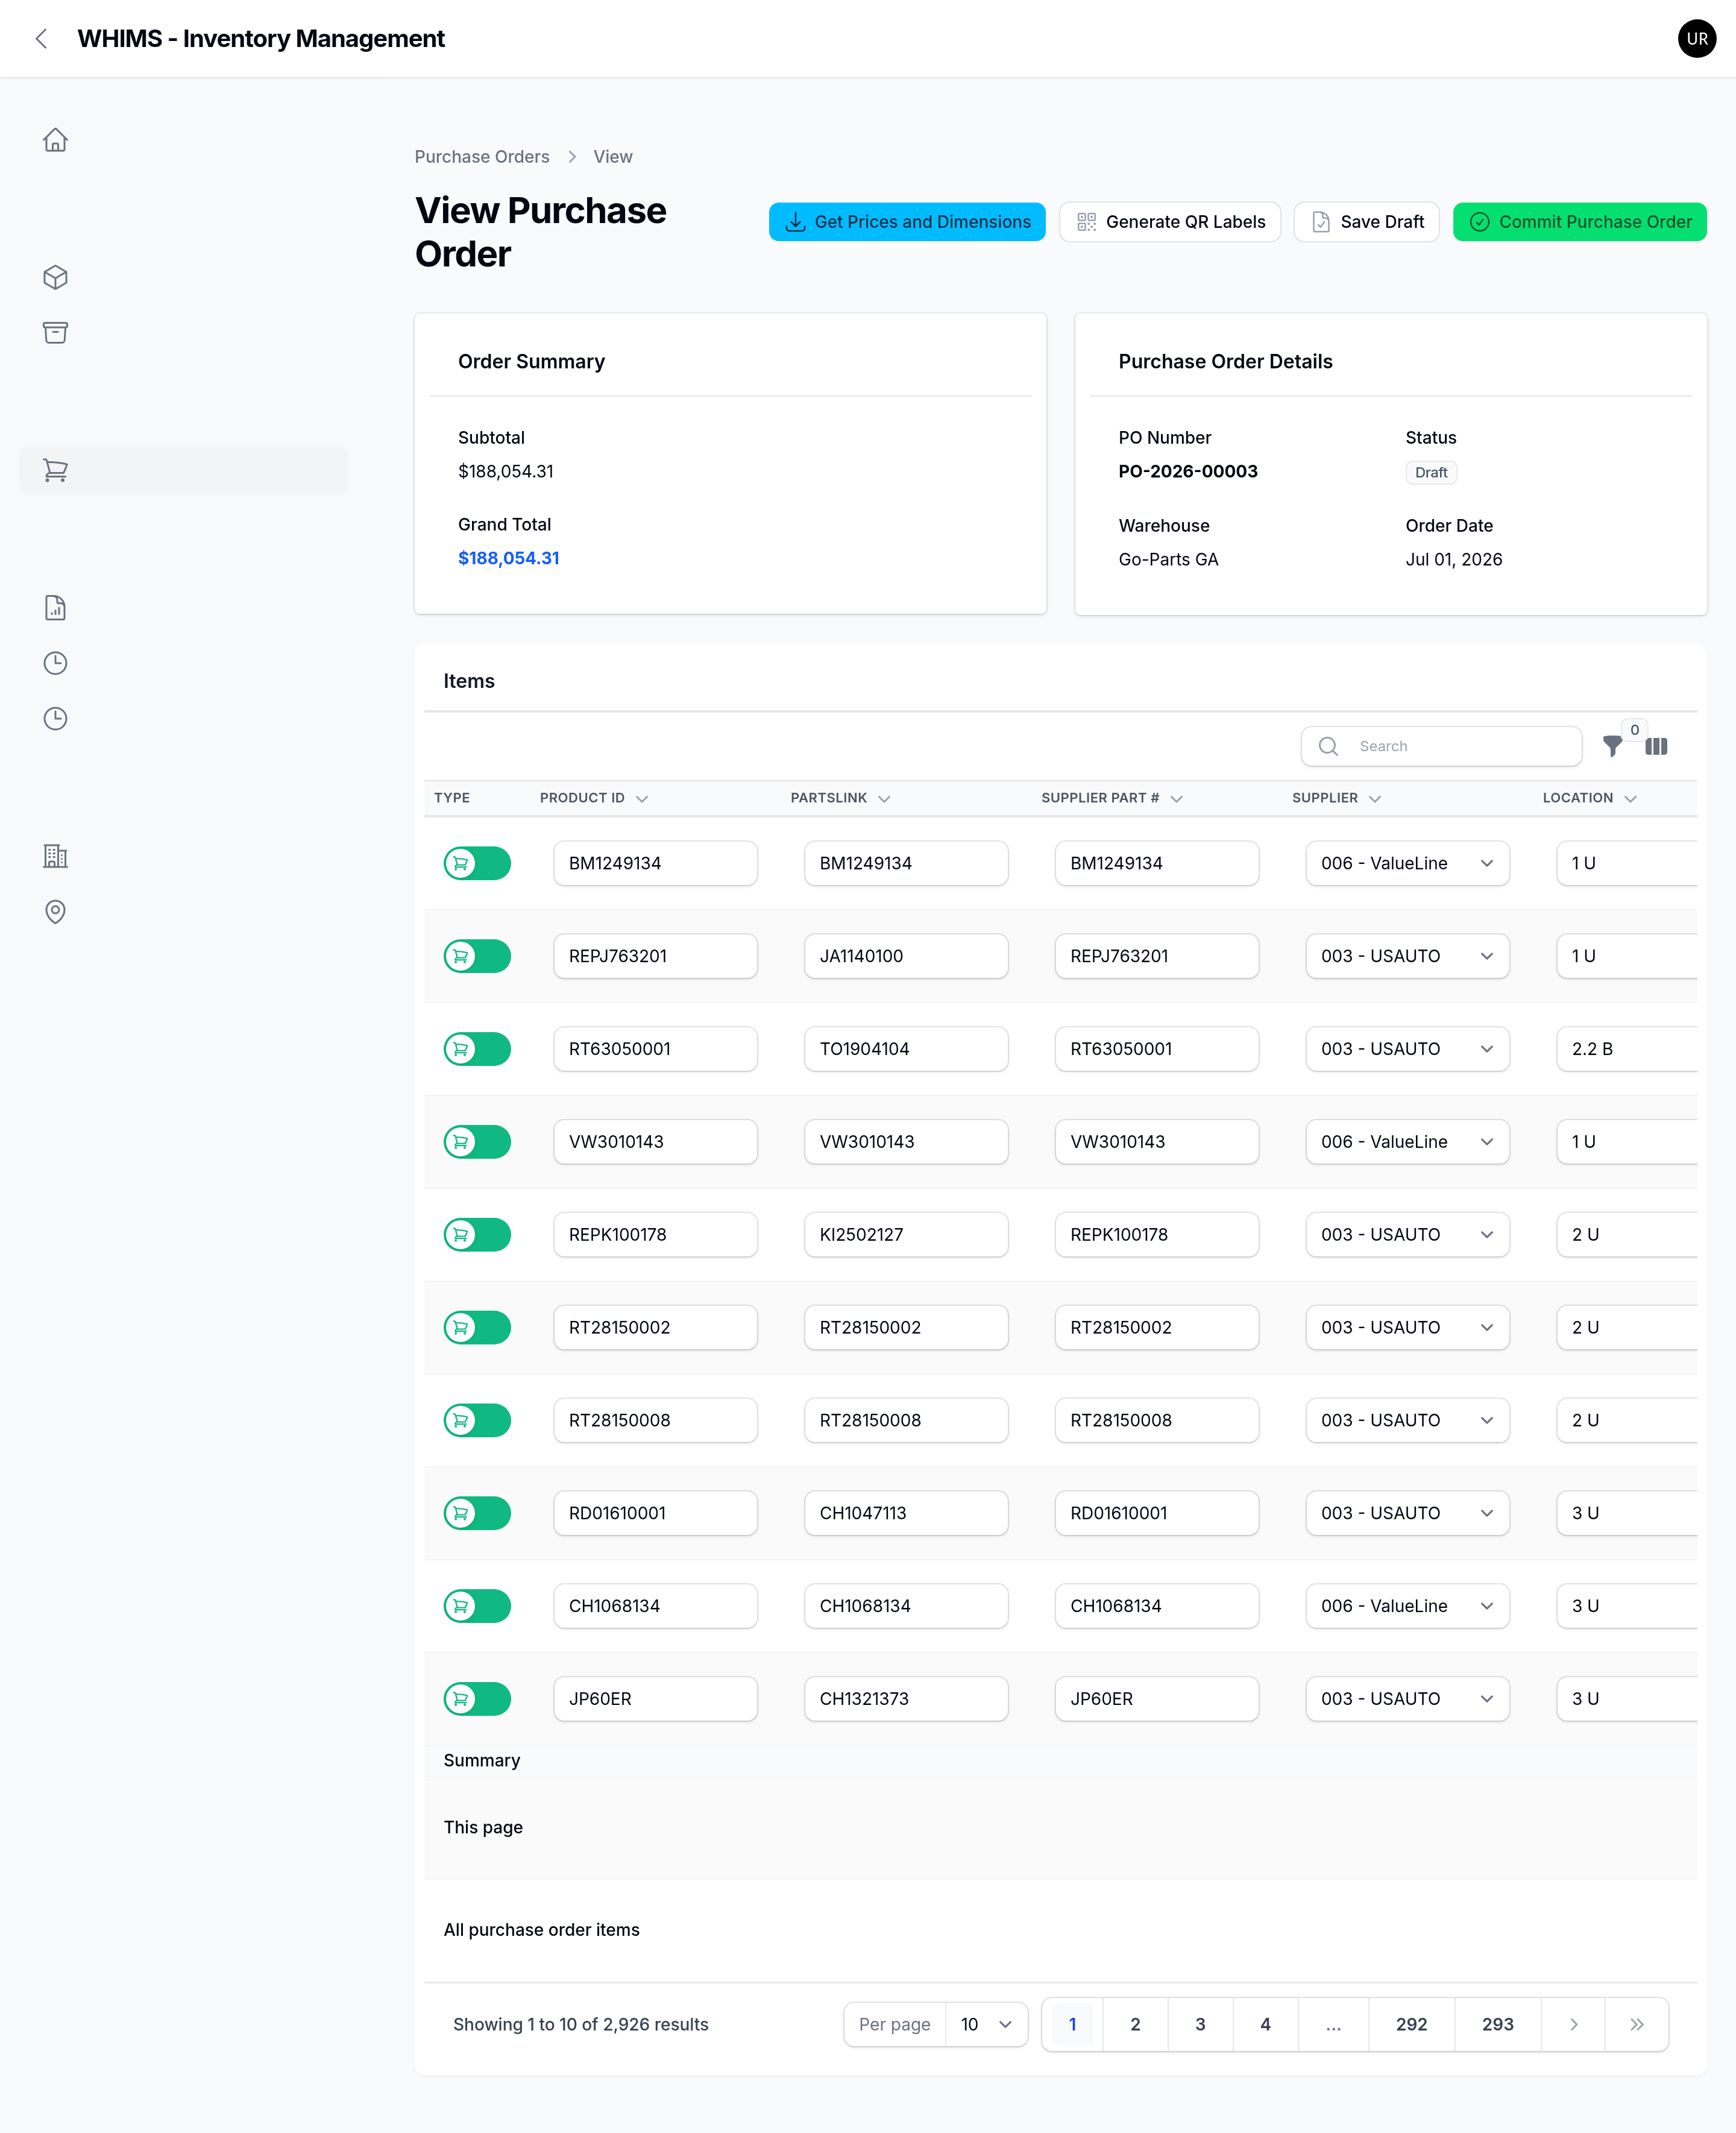Toggle type switch for row REPK100178
Screen dimensions: 1736x2133
coord(477,1235)
